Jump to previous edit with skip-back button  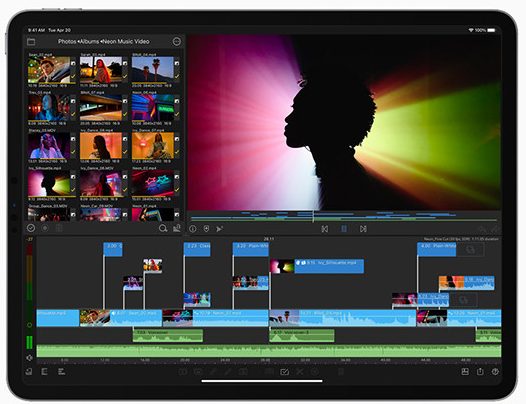325,229
